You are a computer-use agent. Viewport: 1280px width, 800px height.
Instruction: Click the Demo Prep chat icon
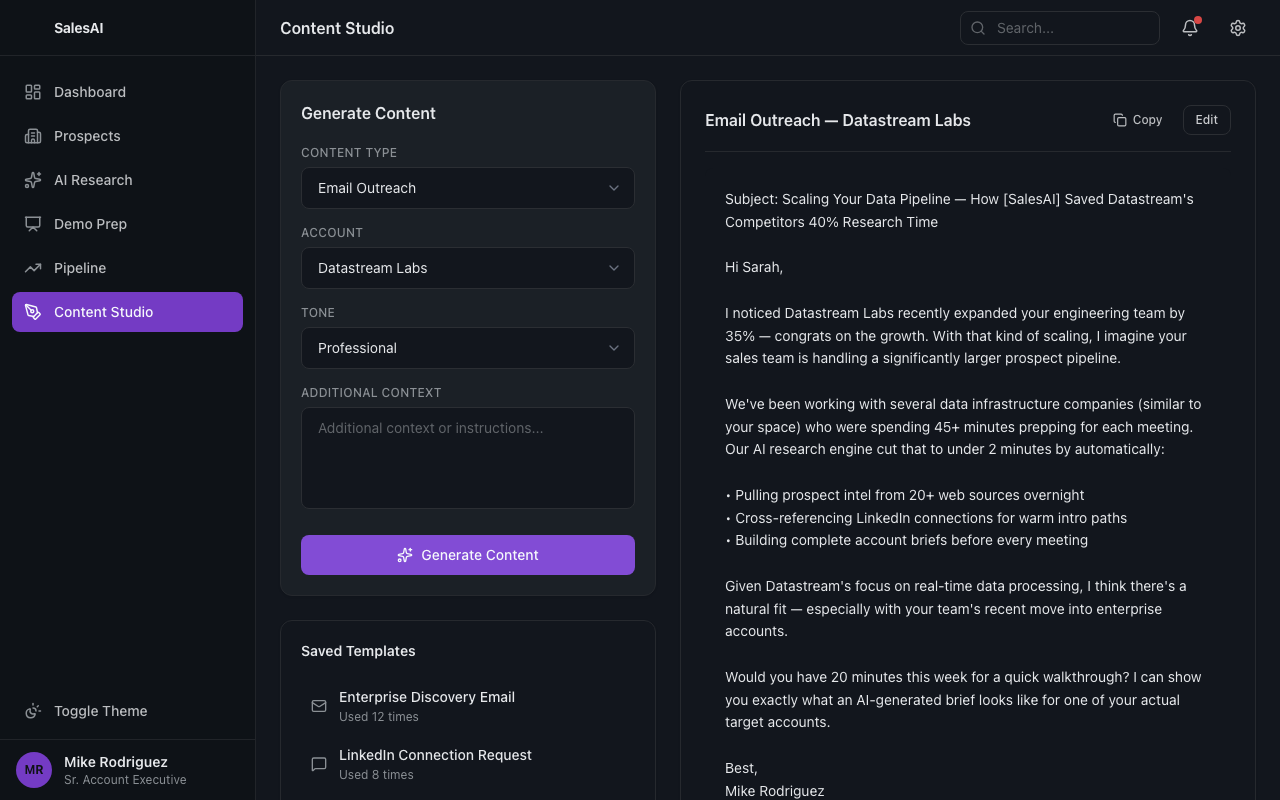pyautogui.click(x=33, y=224)
